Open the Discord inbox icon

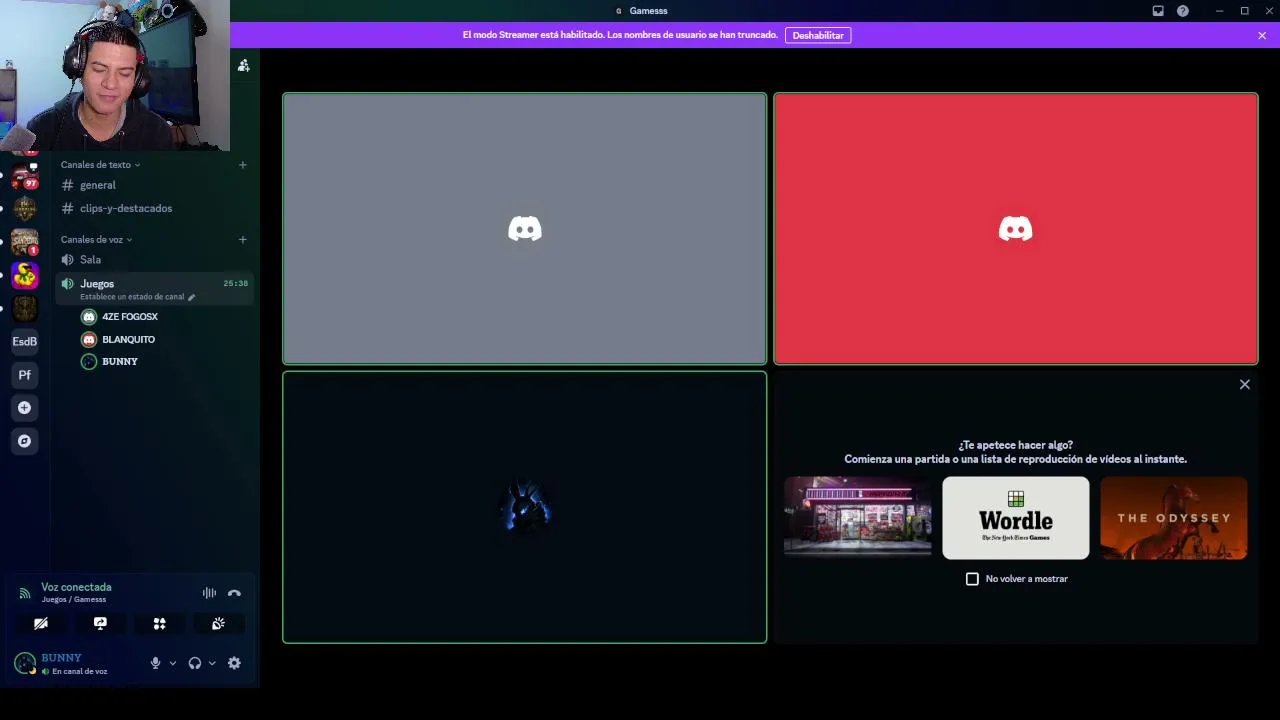point(1158,11)
